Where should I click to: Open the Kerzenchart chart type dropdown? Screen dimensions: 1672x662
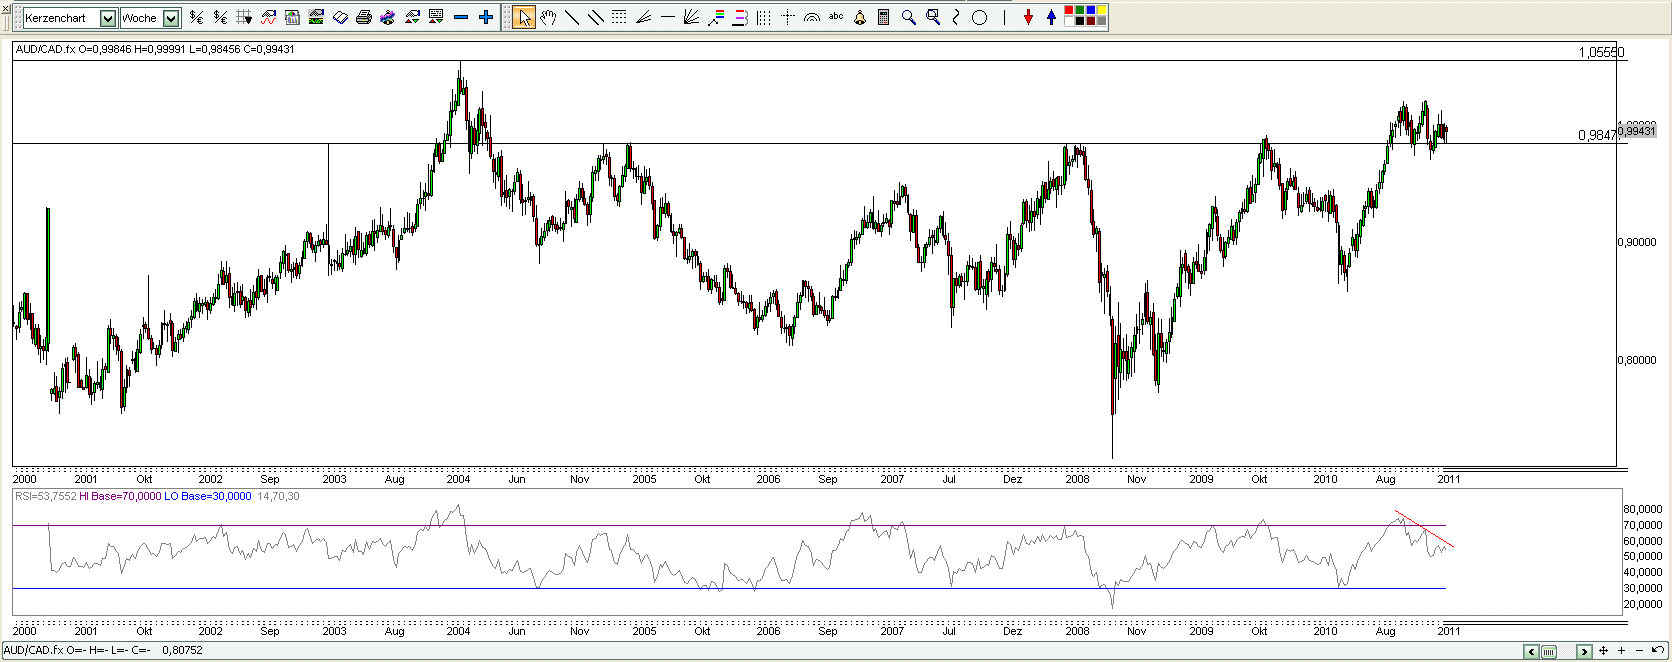click(107, 18)
